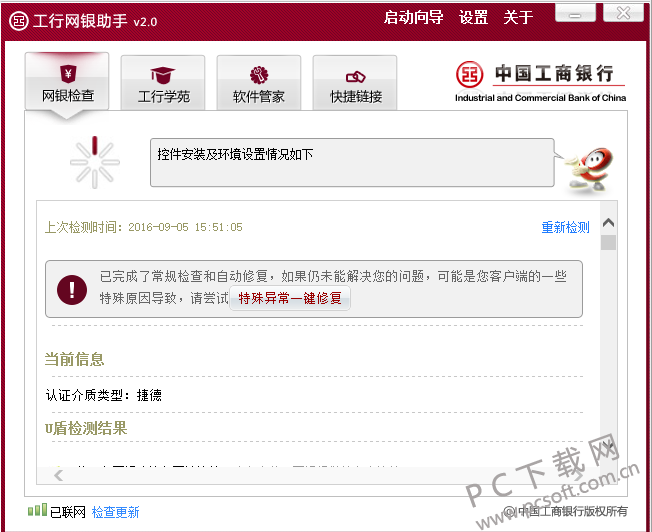The height and width of the screenshot is (532, 652).
Task: Click ICBC logo icon in title bar
Action: 19,21
